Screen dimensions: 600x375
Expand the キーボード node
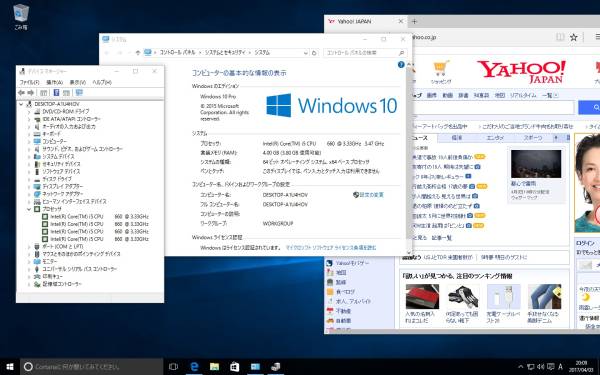pos(29,134)
